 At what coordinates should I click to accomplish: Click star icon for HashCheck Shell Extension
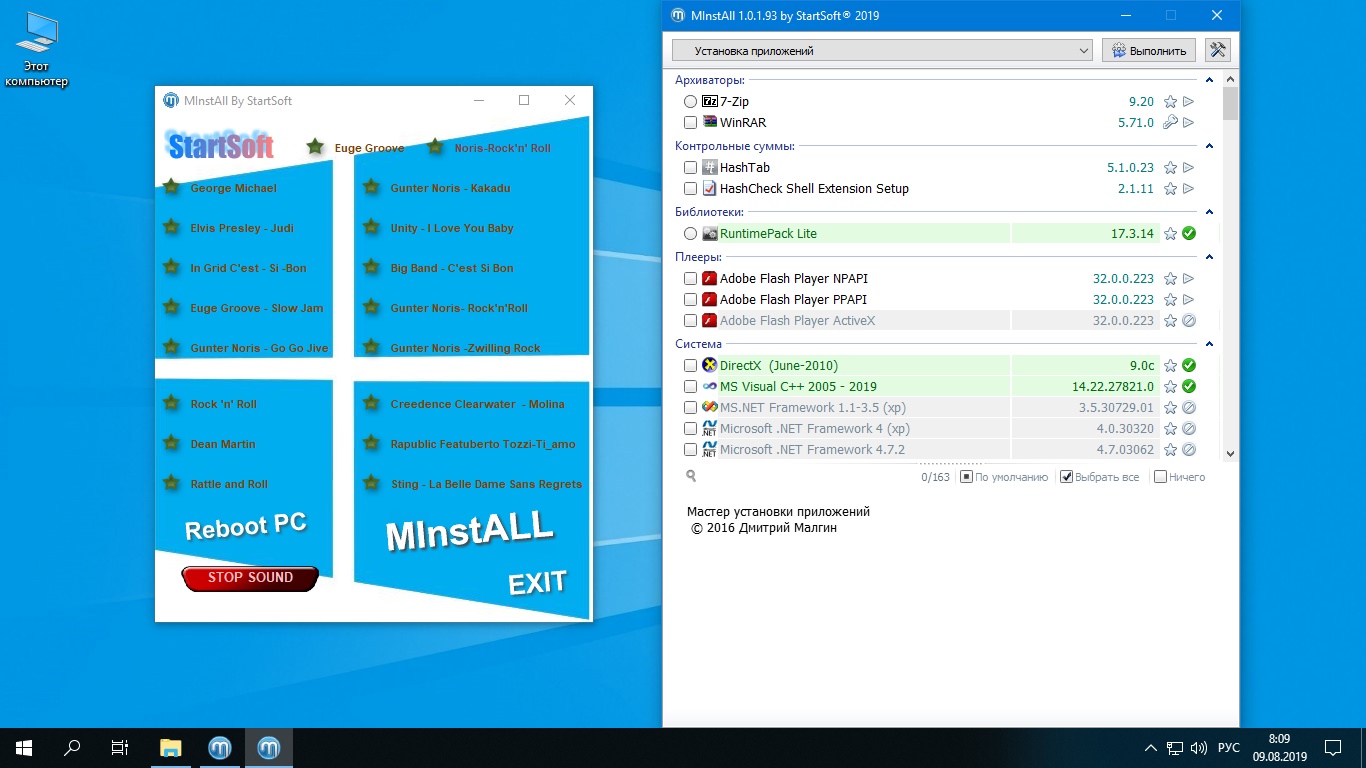pyautogui.click(x=1170, y=189)
